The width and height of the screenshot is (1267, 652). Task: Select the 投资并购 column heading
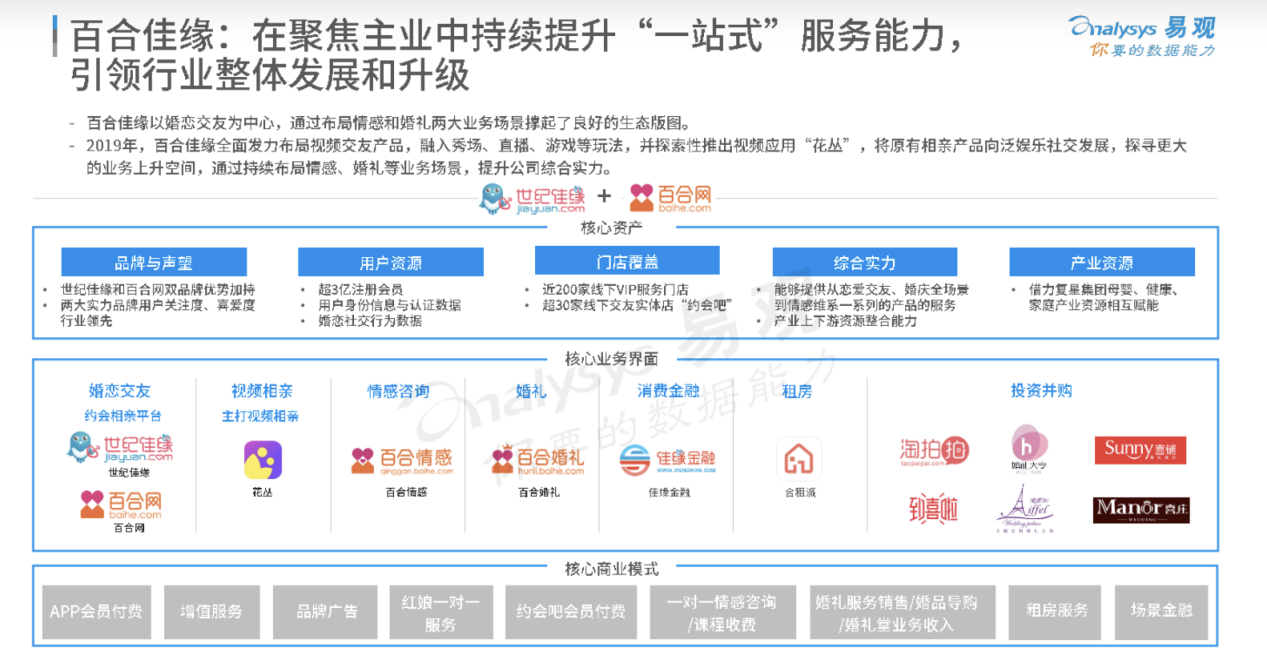[1041, 391]
